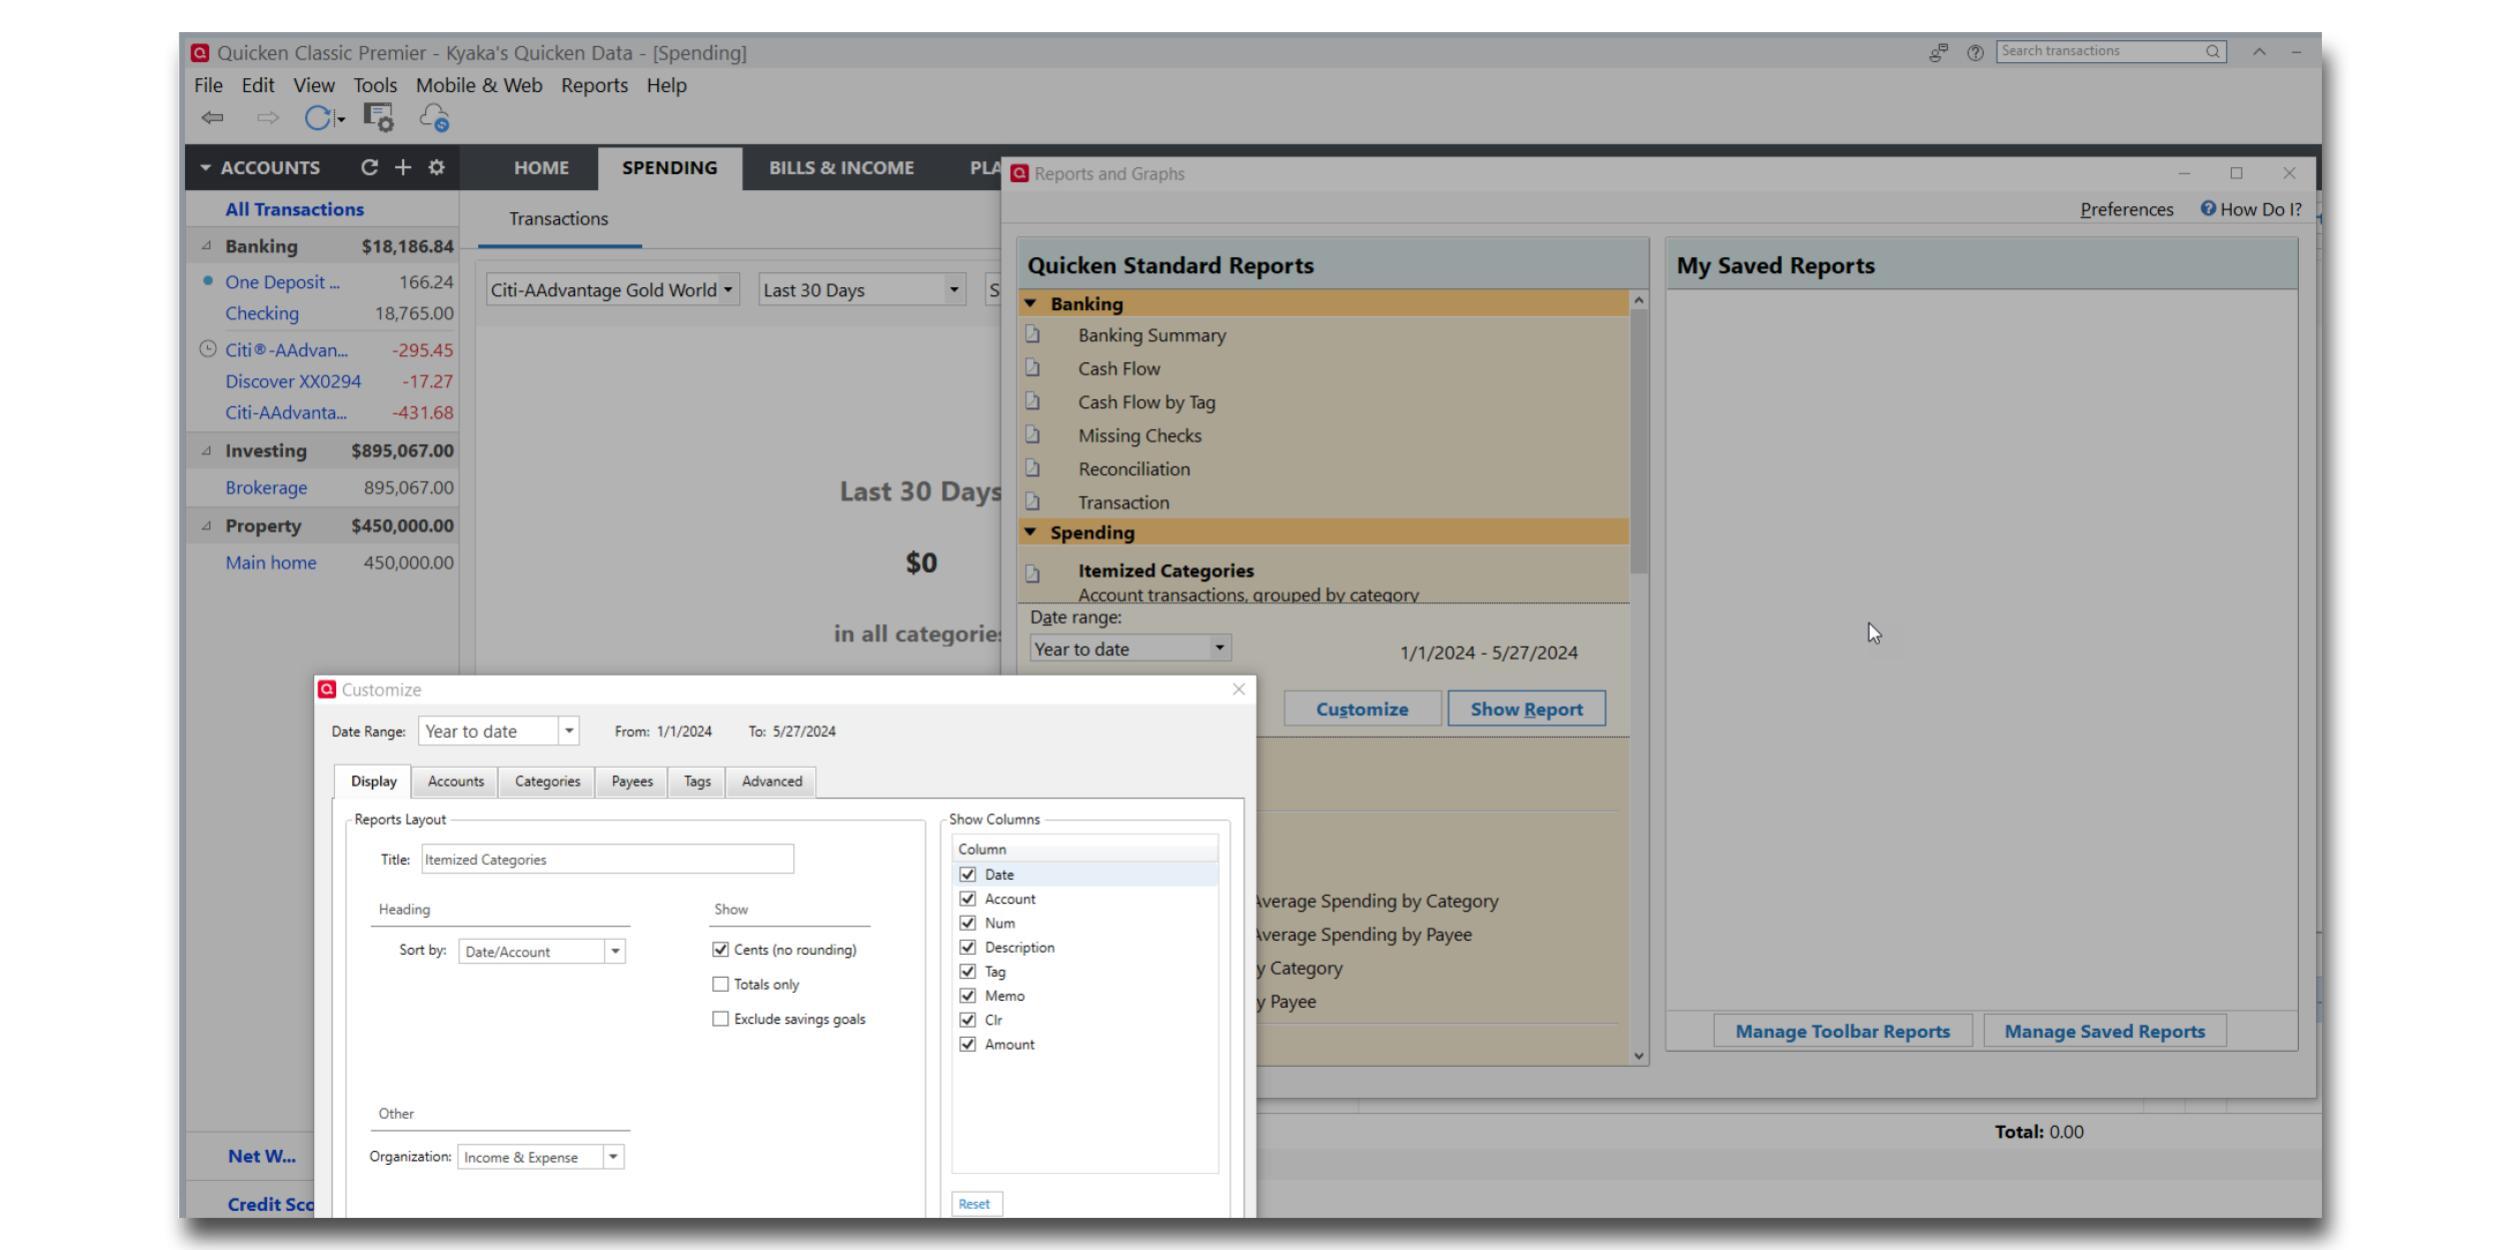This screenshot has height=1250, width=2500.
Task: Collapse the Banking reports section
Action: coord(1031,303)
